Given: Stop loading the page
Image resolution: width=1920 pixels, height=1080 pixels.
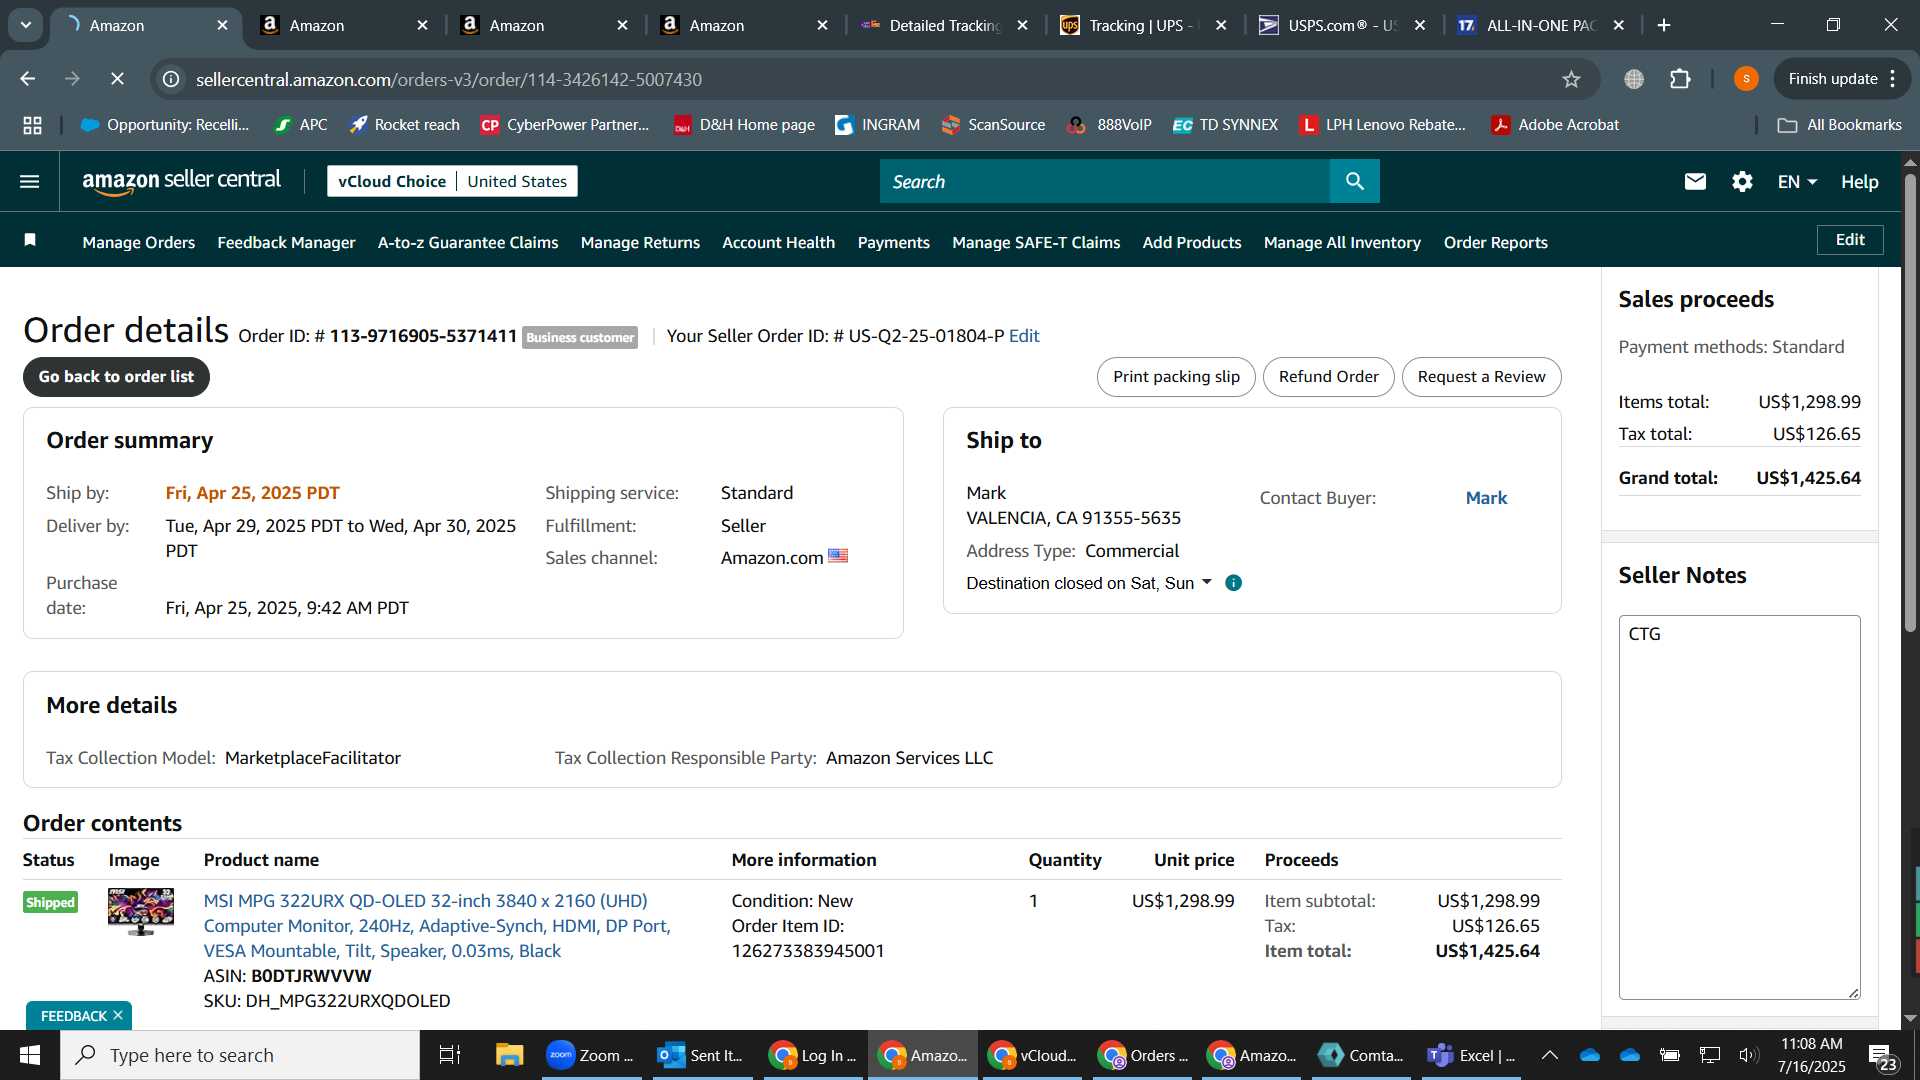Looking at the screenshot, I should point(117,79).
